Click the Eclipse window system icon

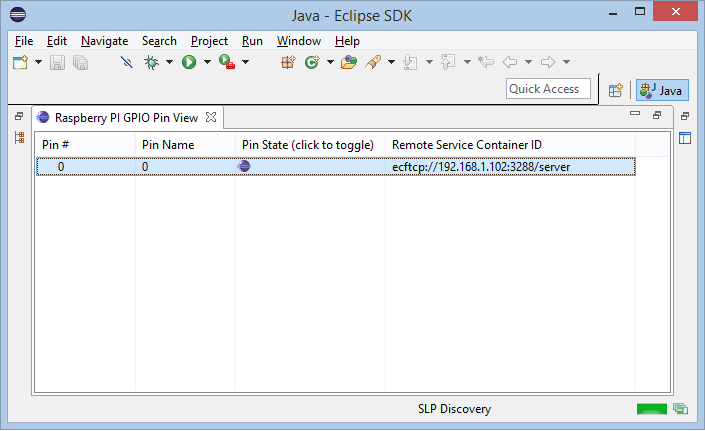(x=18, y=15)
